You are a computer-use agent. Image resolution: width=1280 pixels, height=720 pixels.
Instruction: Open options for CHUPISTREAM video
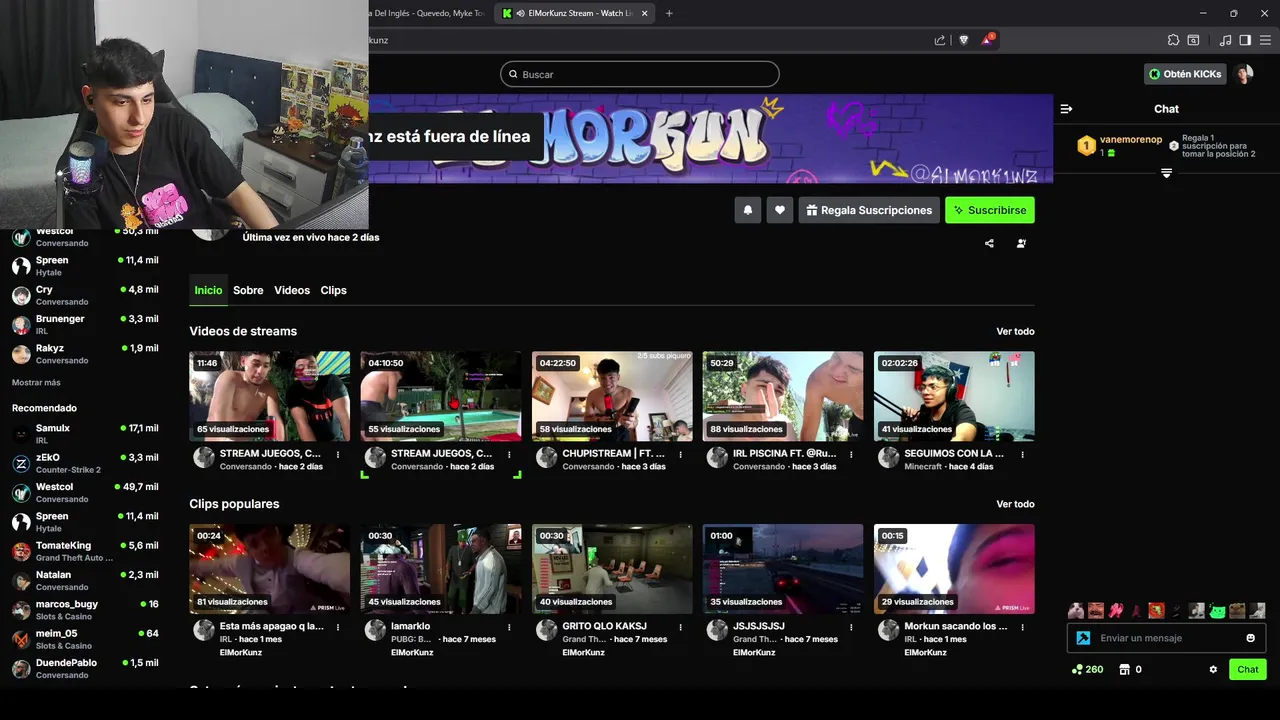pyautogui.click(x=680, y=454)
